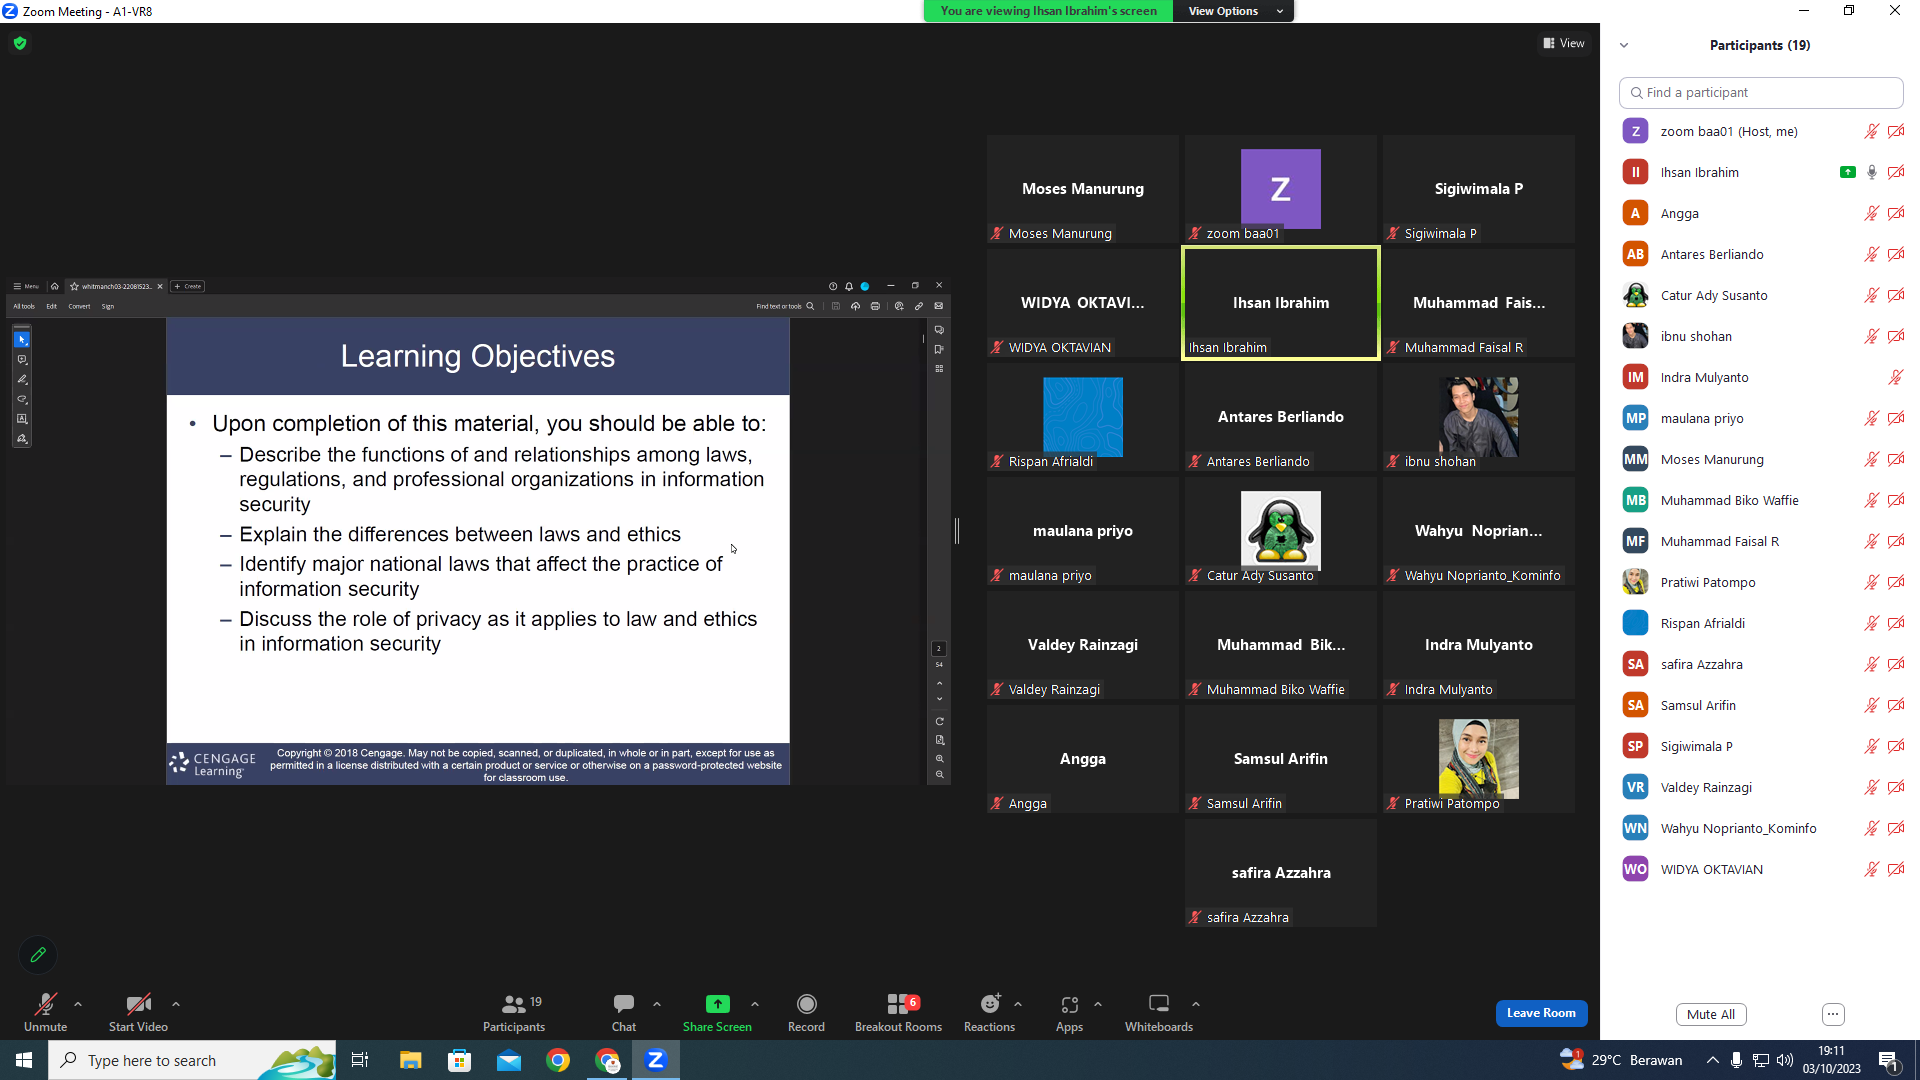1920x1080 pixels.
Task: Toggle microphone for Antares Berliando in list
Action: coord(1871,254)
